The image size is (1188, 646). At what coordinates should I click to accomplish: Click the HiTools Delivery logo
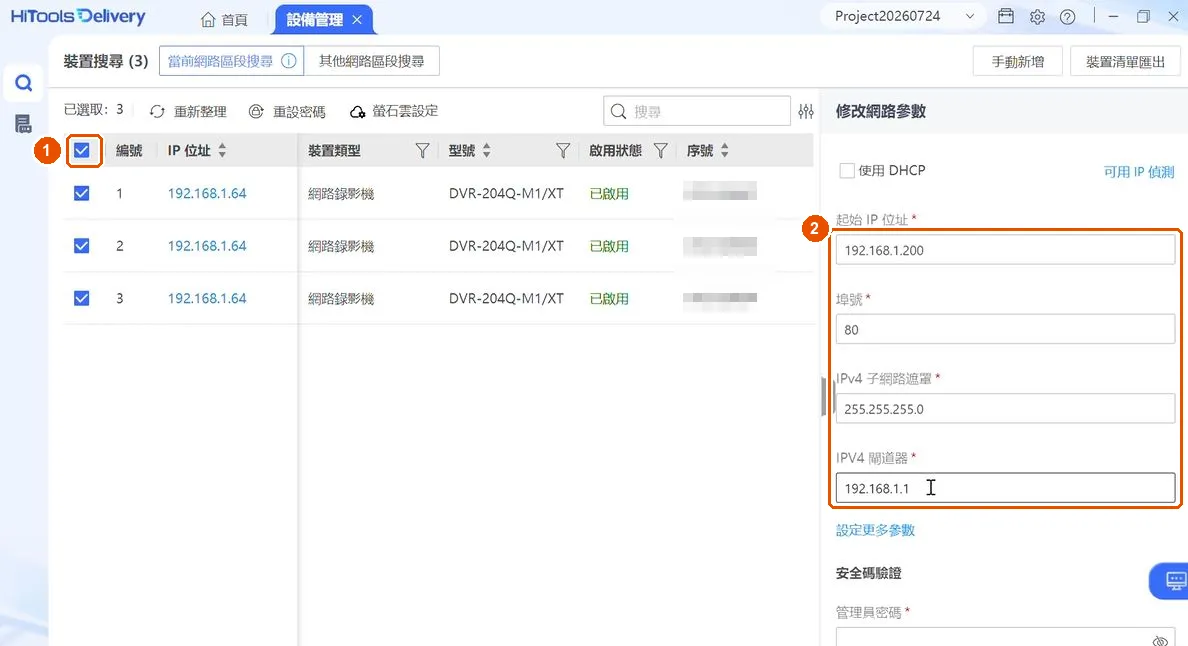click(78, 17)
